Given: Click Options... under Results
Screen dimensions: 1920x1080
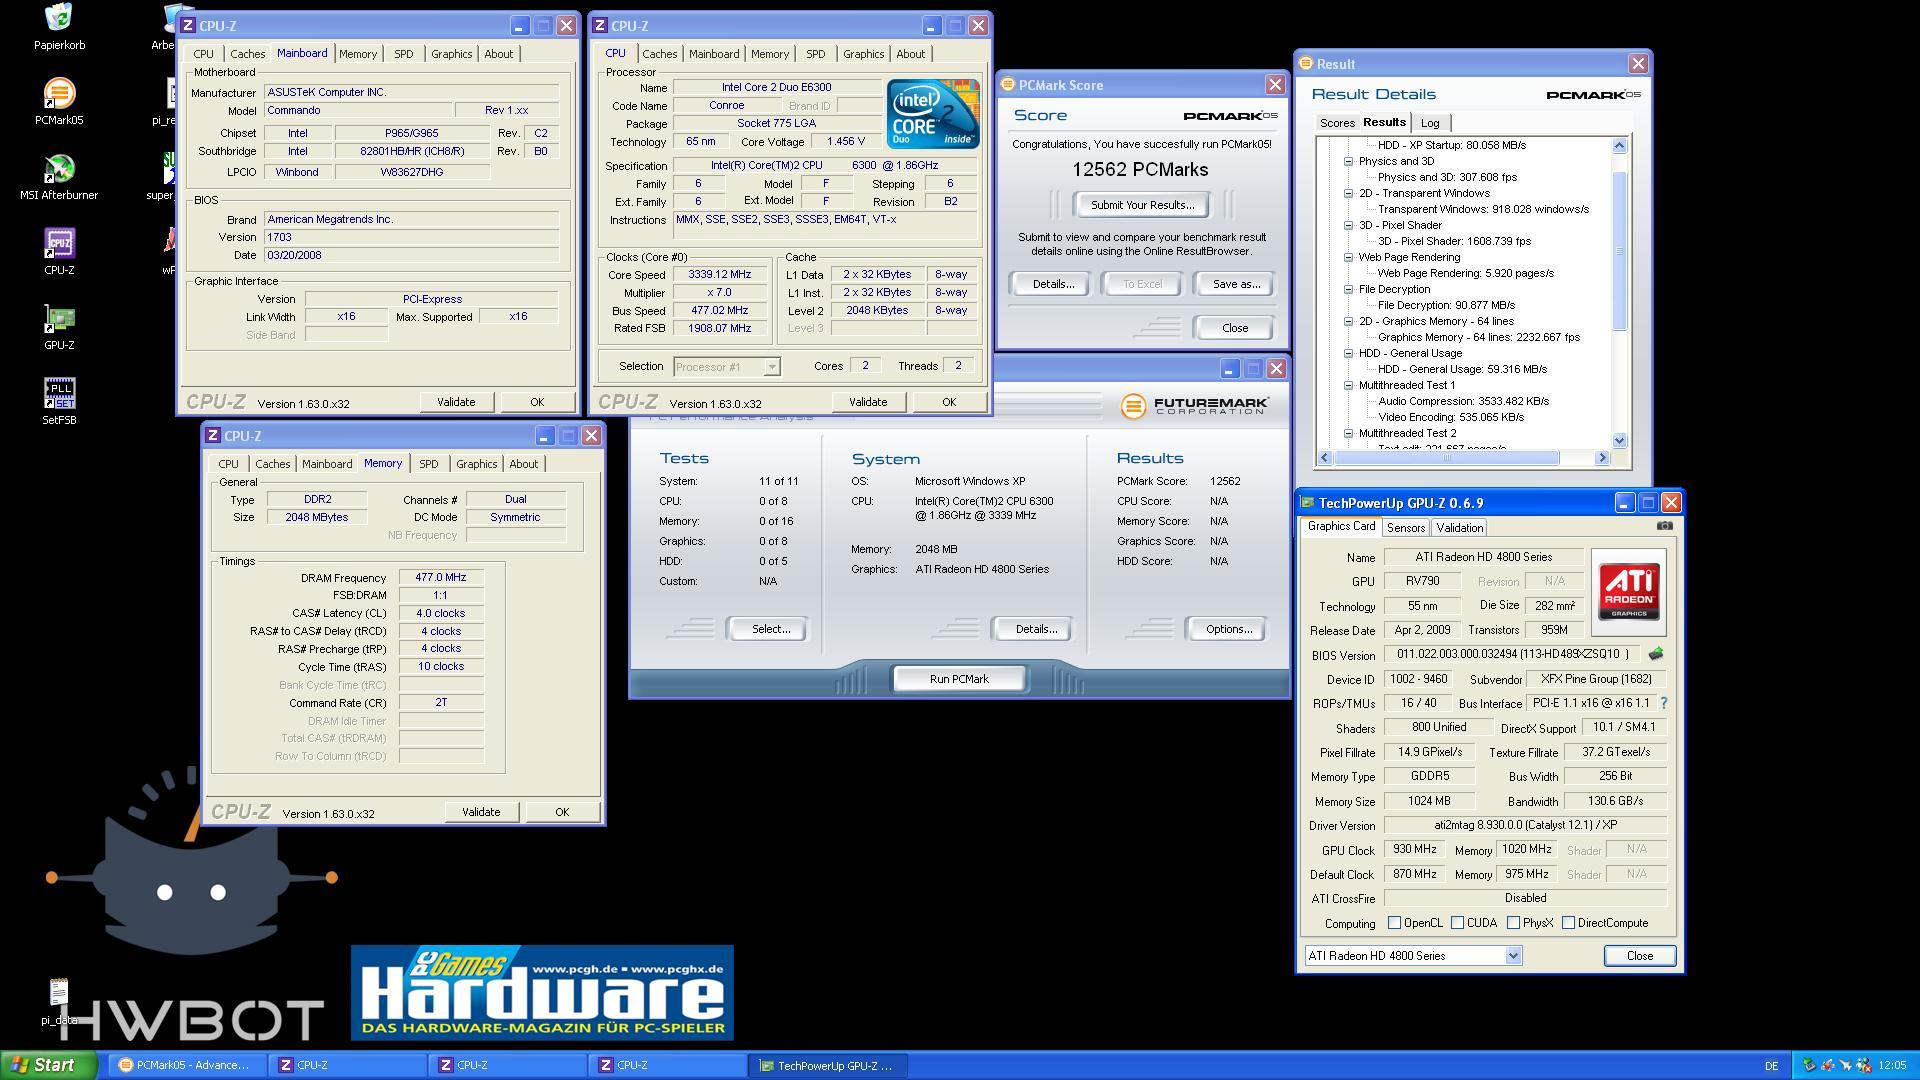Looking at the screenshot, I should 1229,629.
